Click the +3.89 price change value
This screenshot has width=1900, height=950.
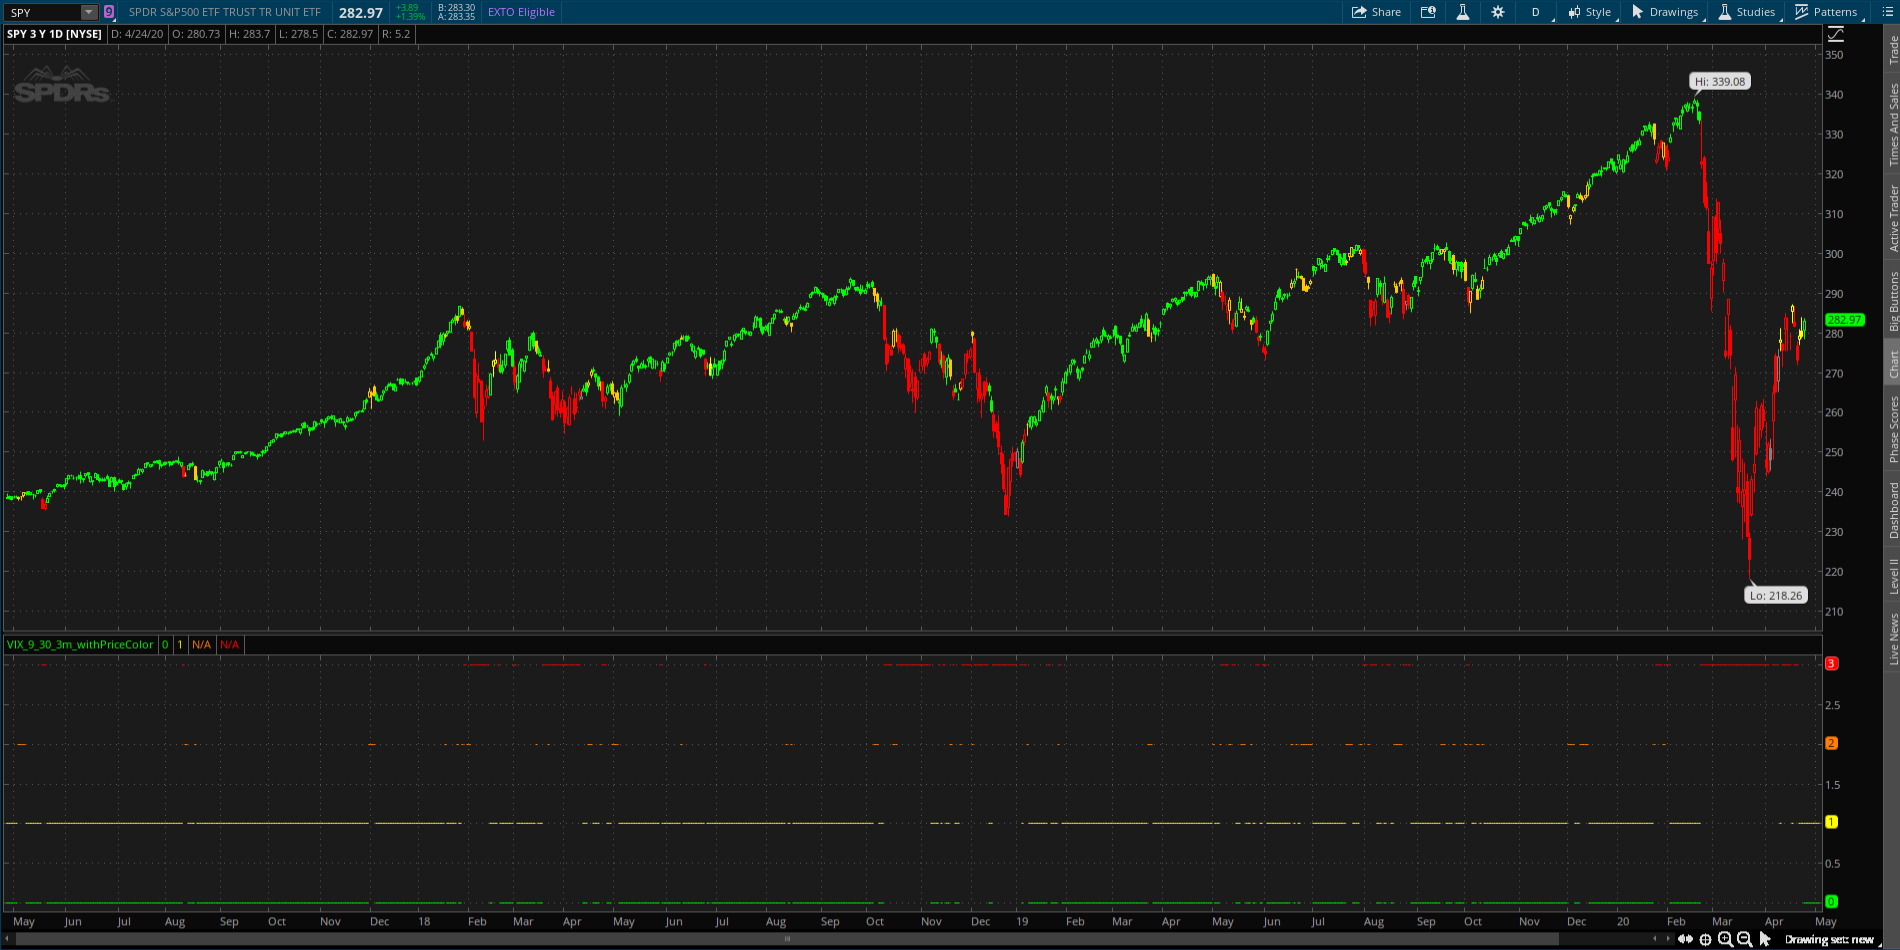[x=407, y=8]
